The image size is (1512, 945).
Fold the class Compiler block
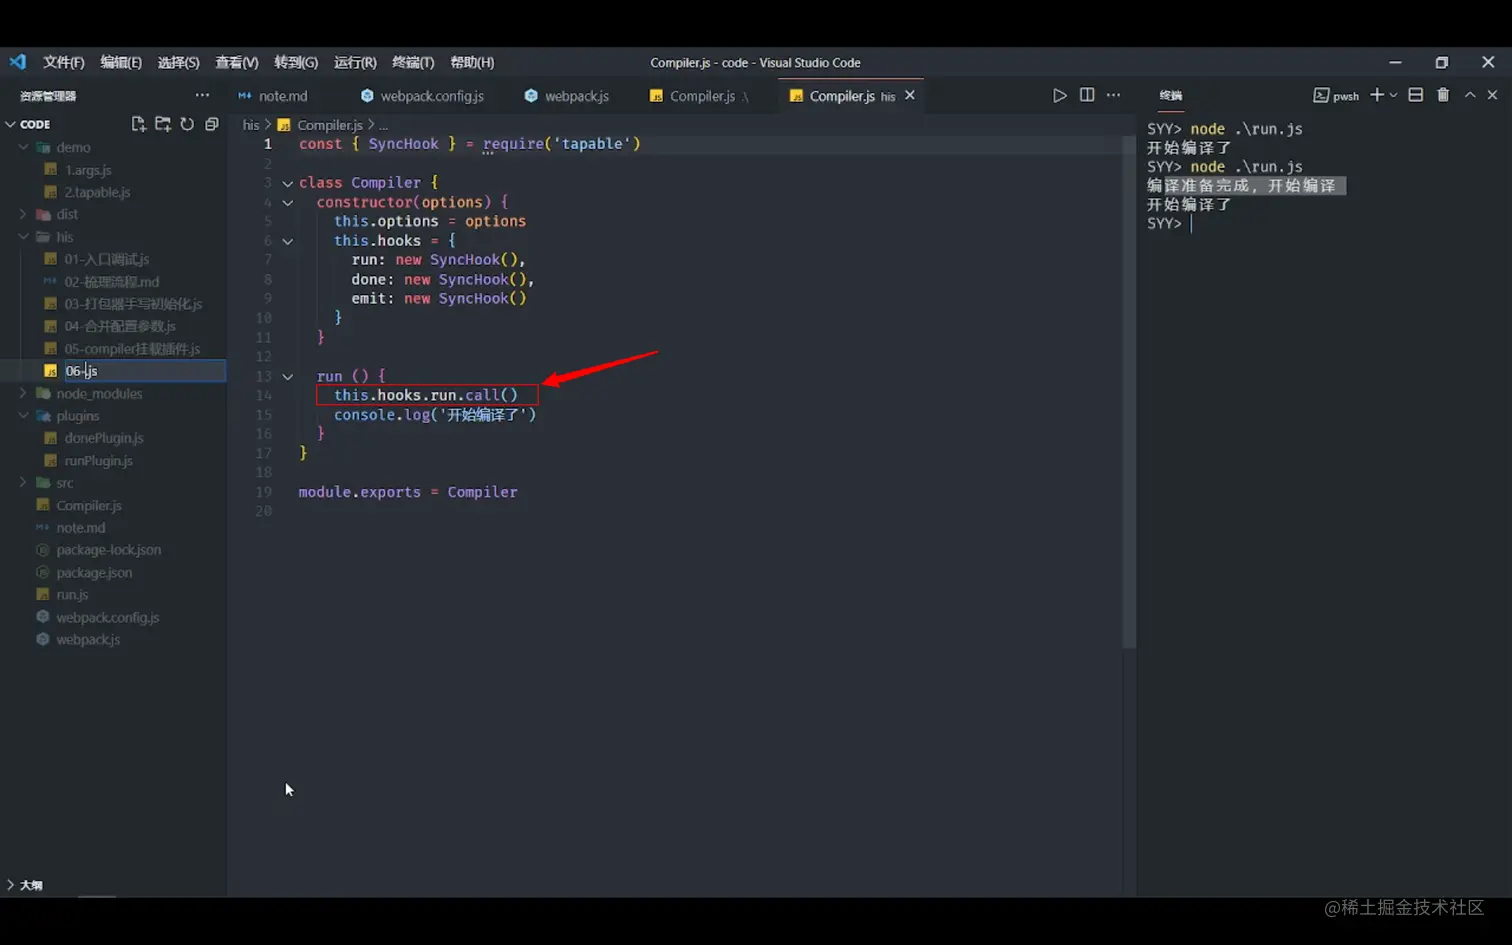click(x=288, y=183)
